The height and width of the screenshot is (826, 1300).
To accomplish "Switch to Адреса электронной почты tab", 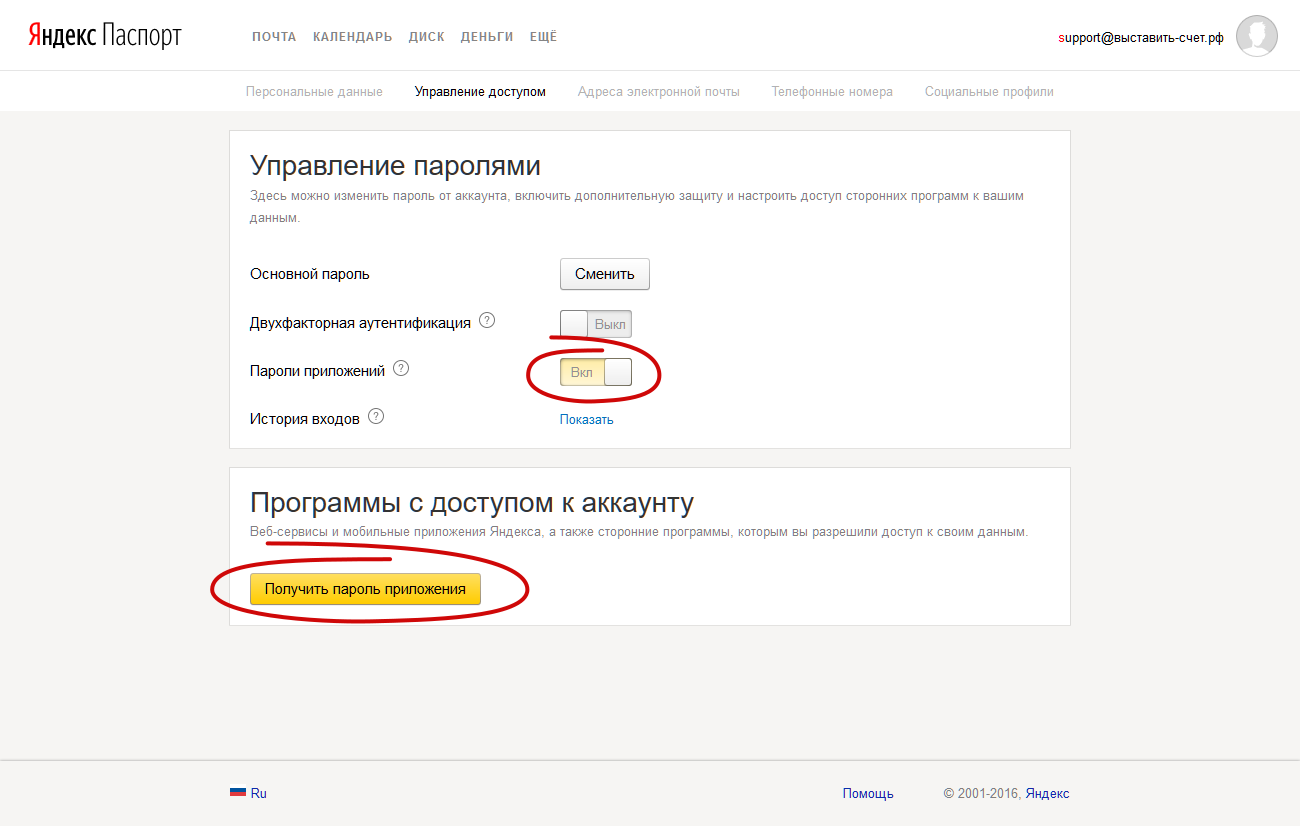I will click(x=659, y=92).
